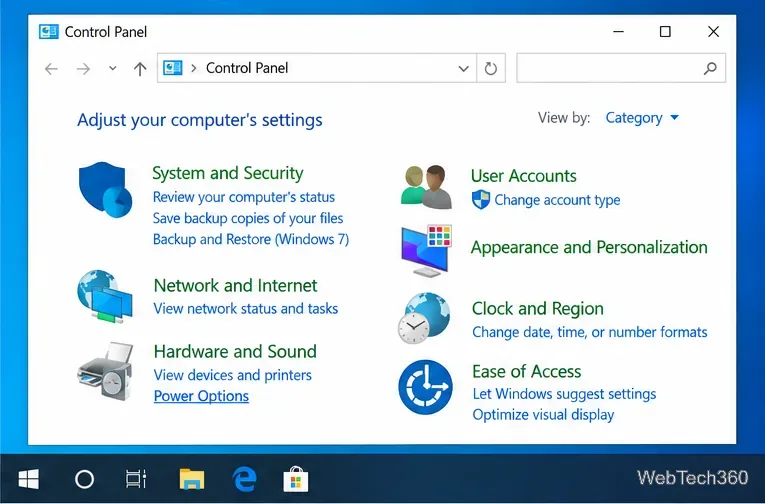765x504 pixels.
Task: Launch Microsoft Store from the taskbar
Action: click(x=296, y=479)
